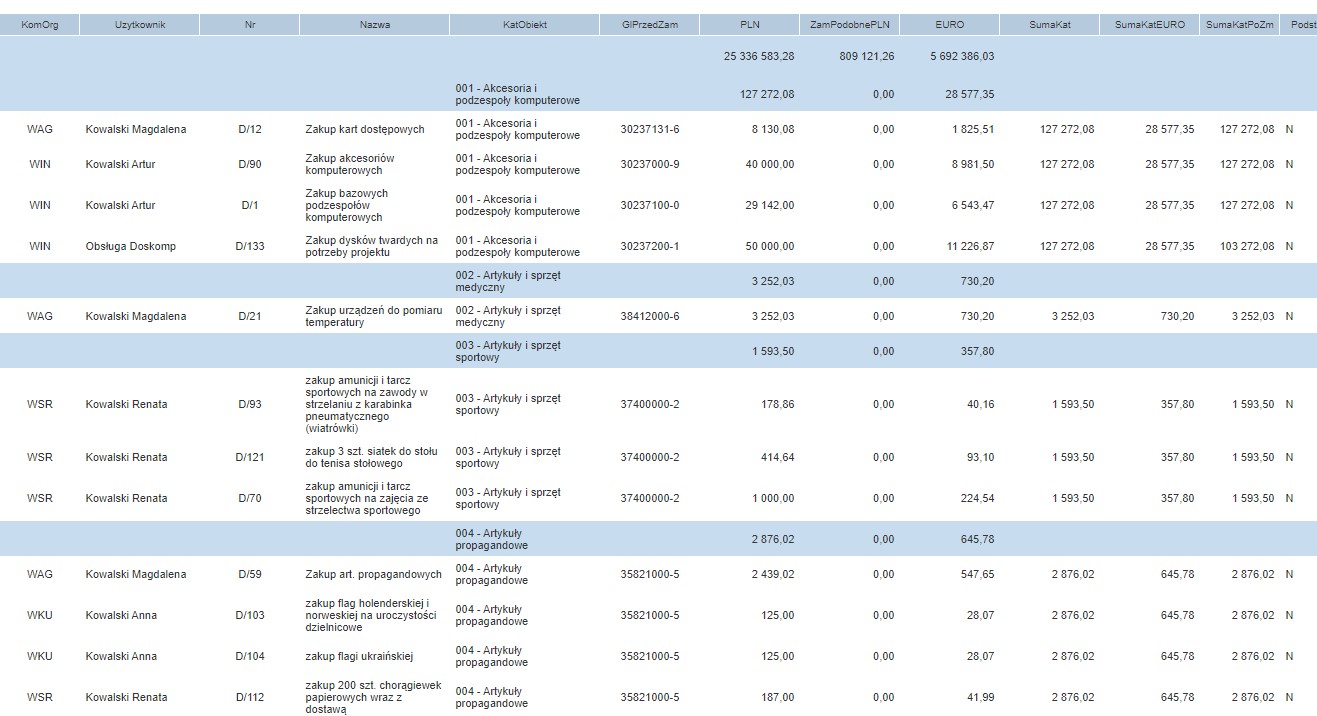Select total EURO value 5 692 386,03
This screenshot has width=1317, height=716.
tap(961, 57)
